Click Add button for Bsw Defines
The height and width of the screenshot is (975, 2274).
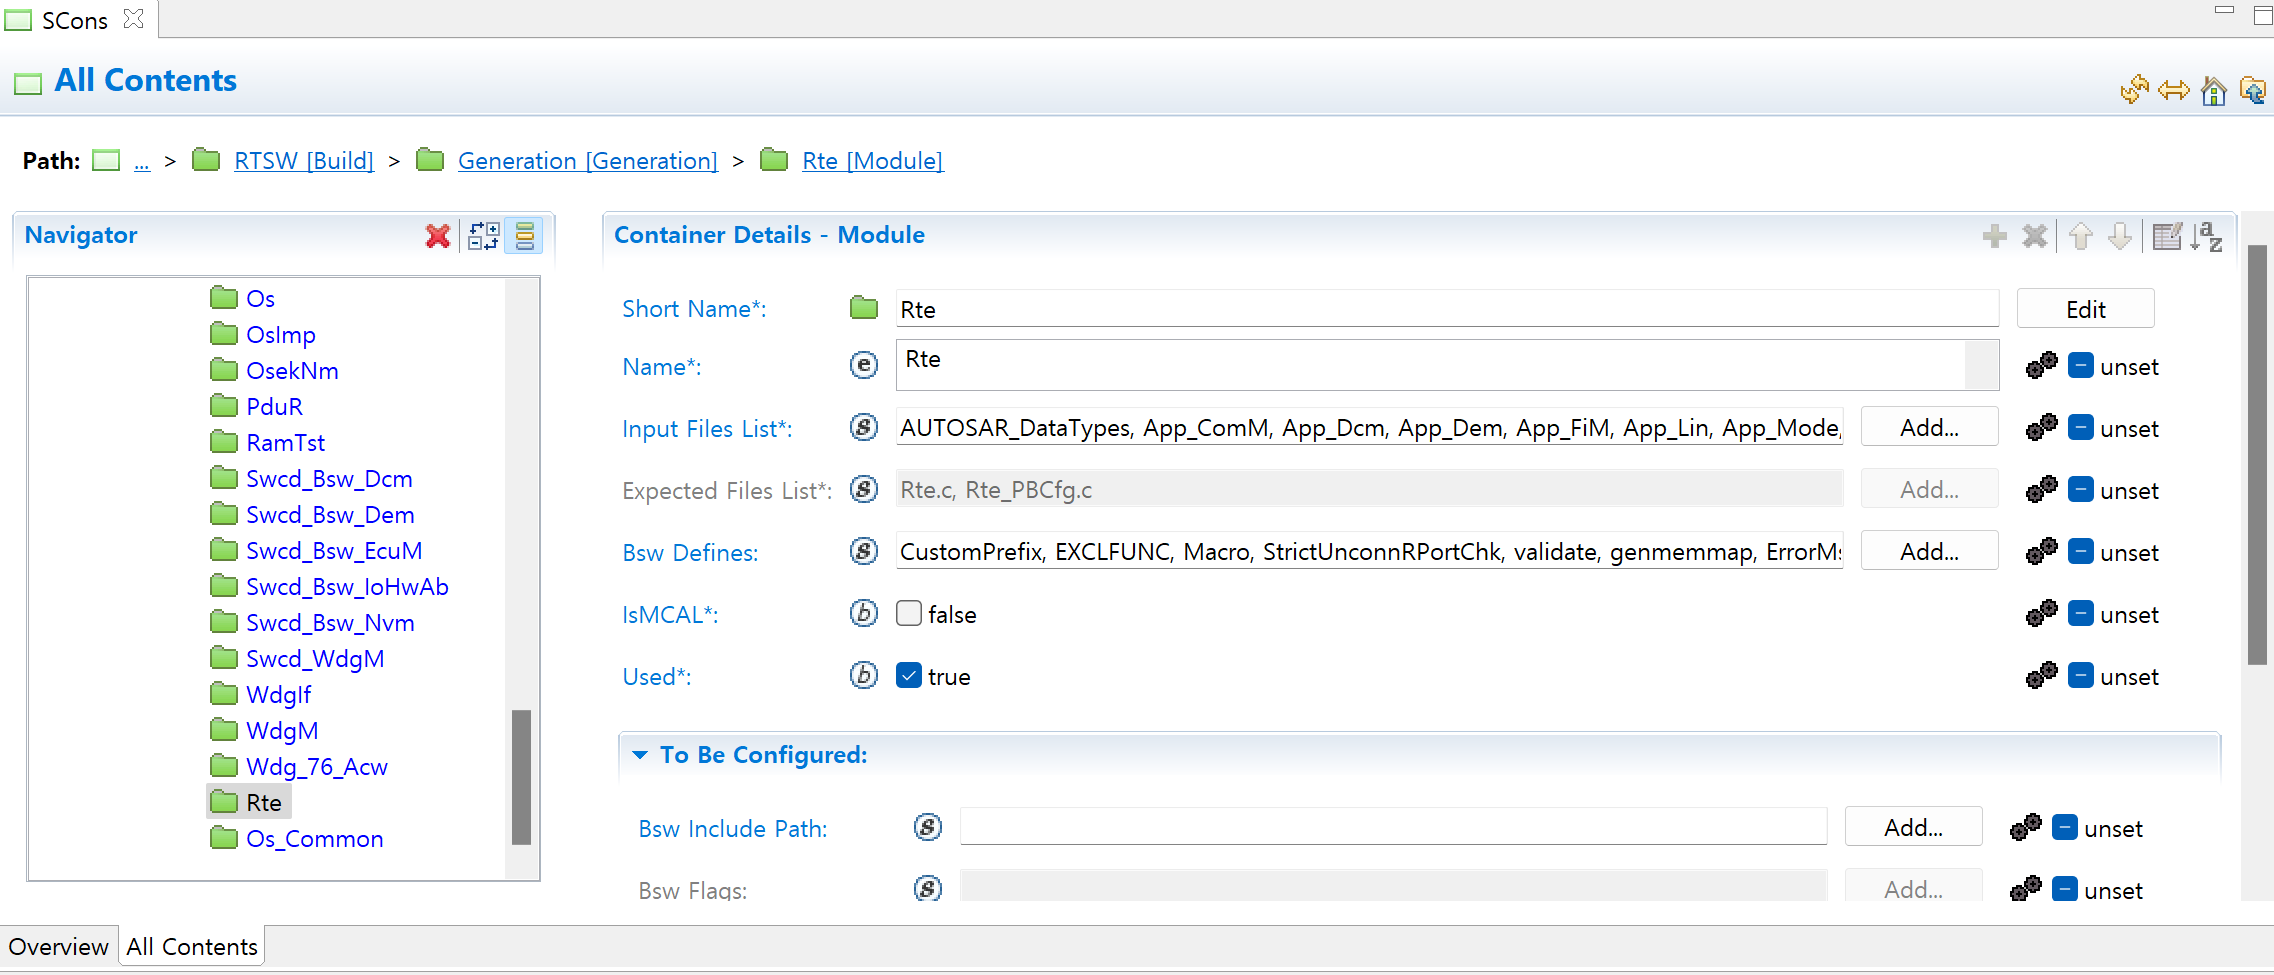click(x=1930, y=552)
